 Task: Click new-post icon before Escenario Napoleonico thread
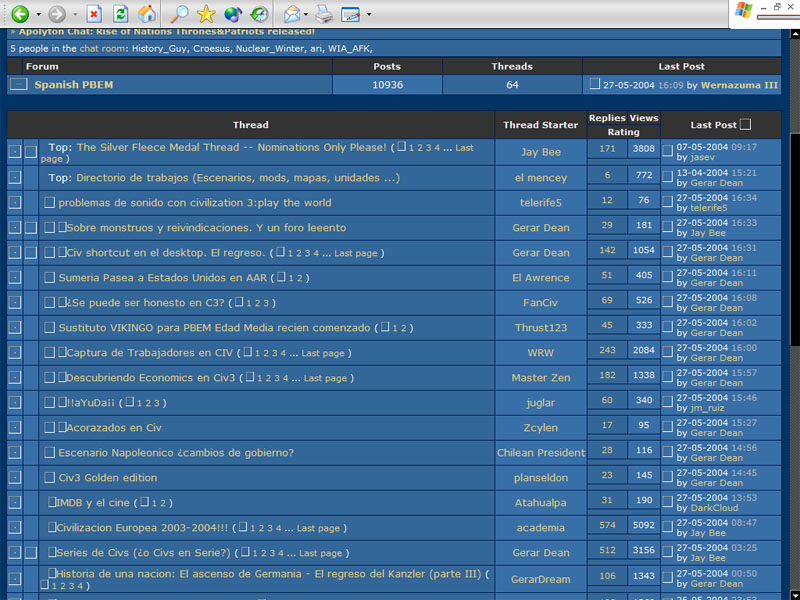[x=49, y=453]
